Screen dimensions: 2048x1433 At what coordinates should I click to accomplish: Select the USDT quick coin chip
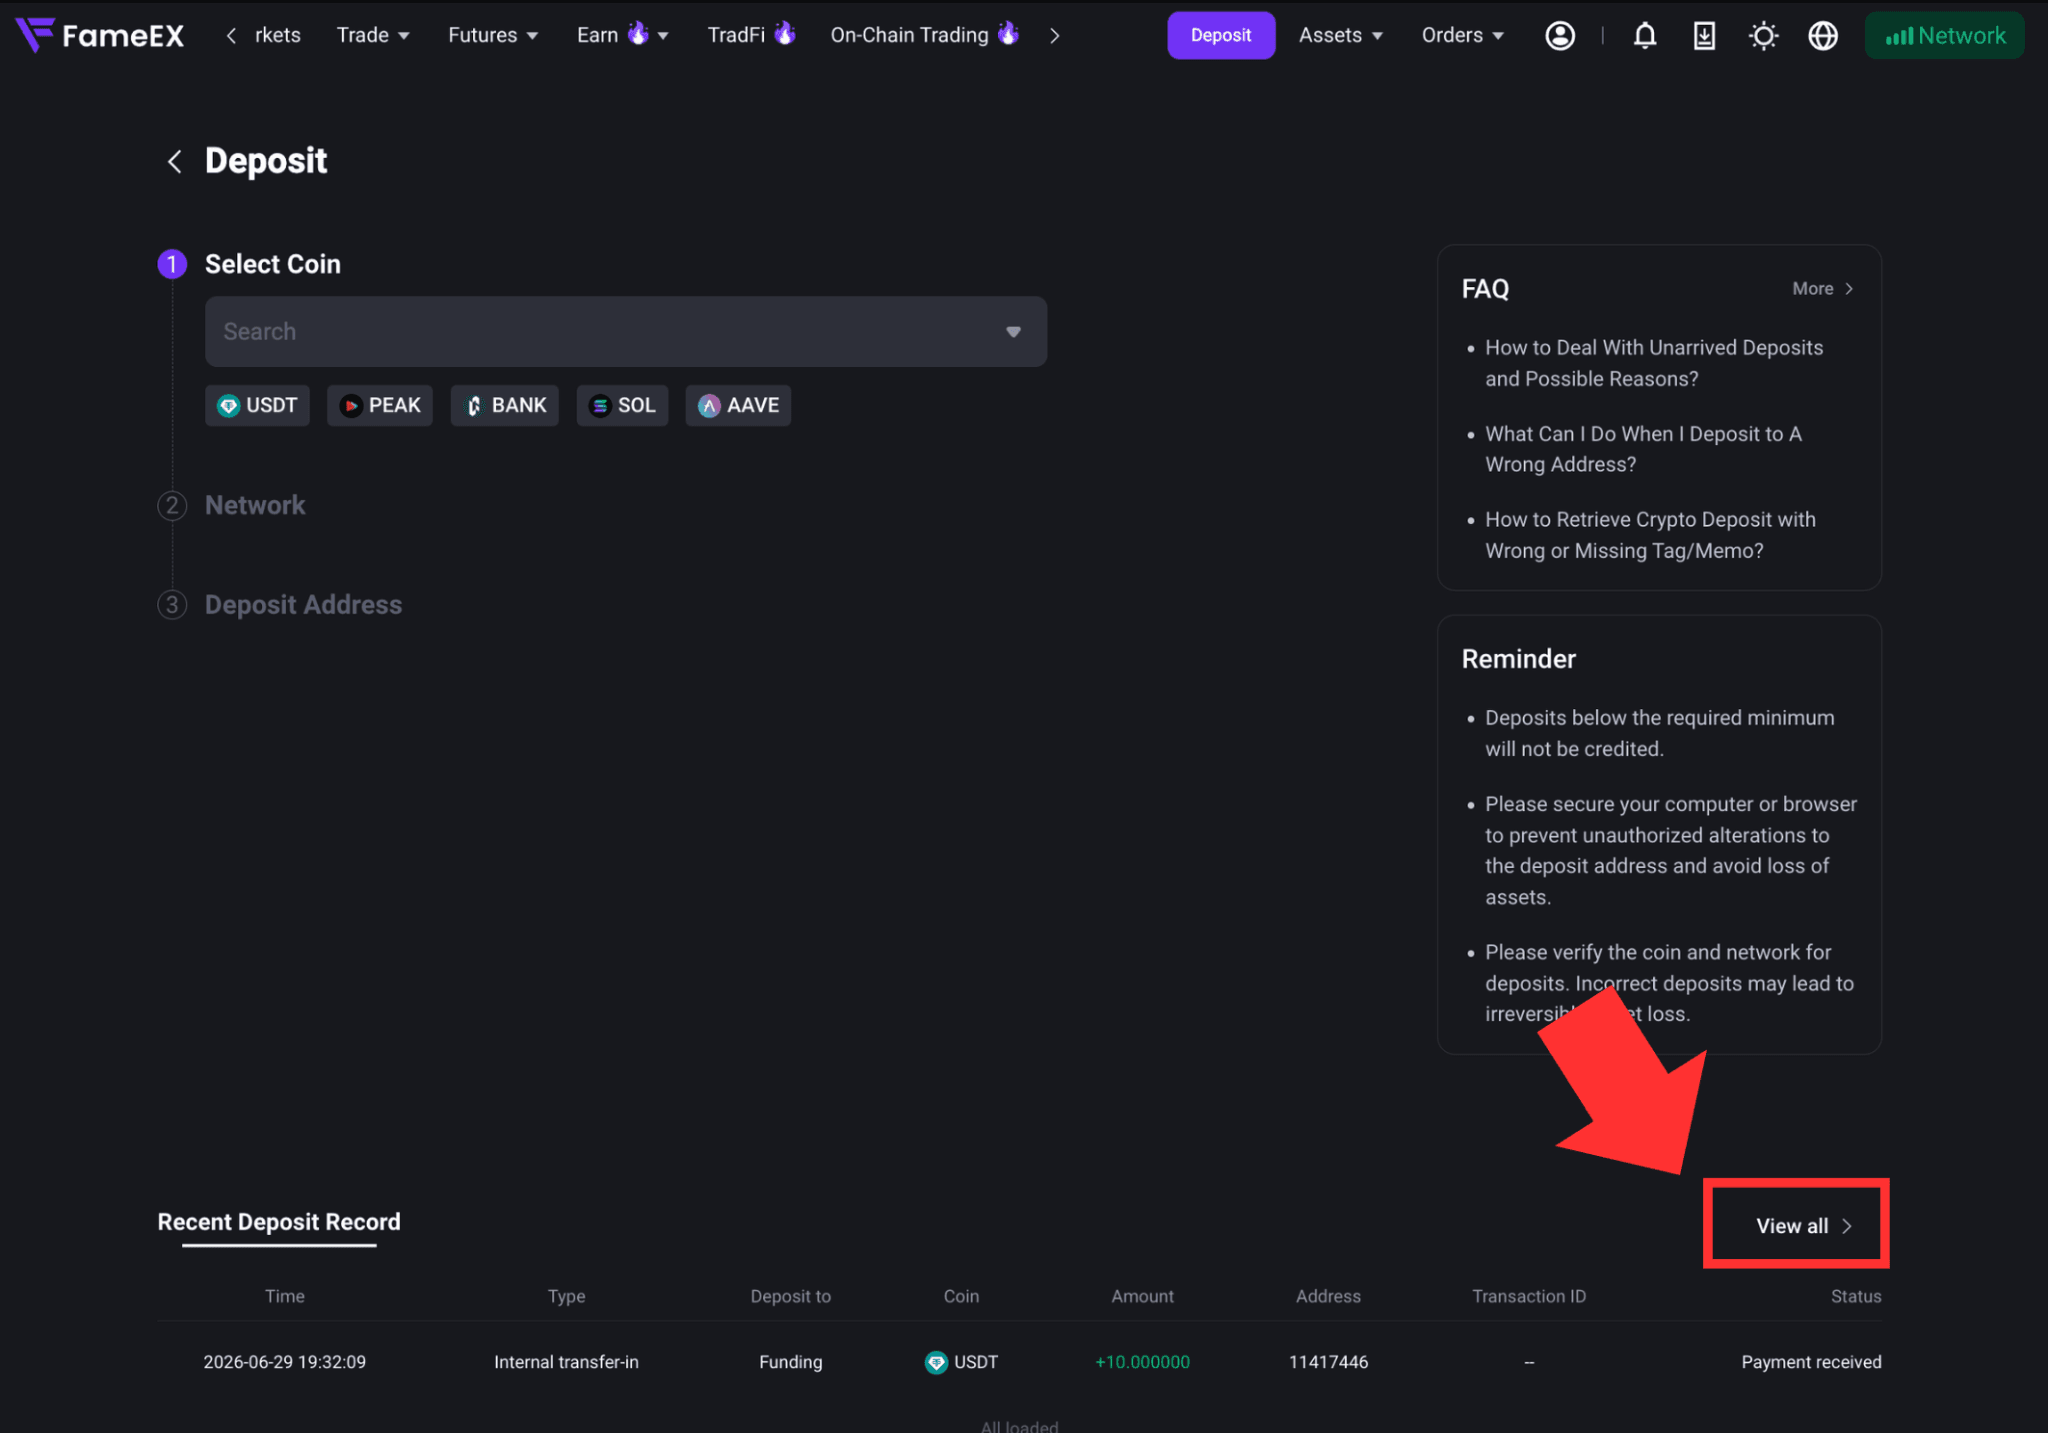point(257,405)
